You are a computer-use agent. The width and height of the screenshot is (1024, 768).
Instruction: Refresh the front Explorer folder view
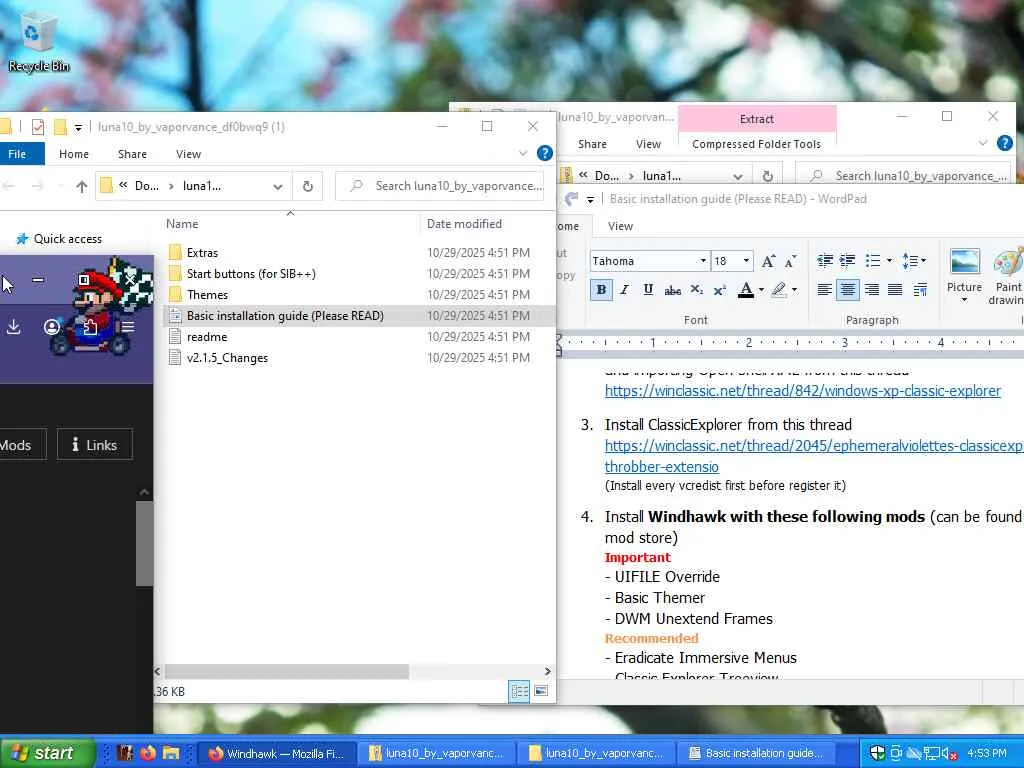(308, 187)
